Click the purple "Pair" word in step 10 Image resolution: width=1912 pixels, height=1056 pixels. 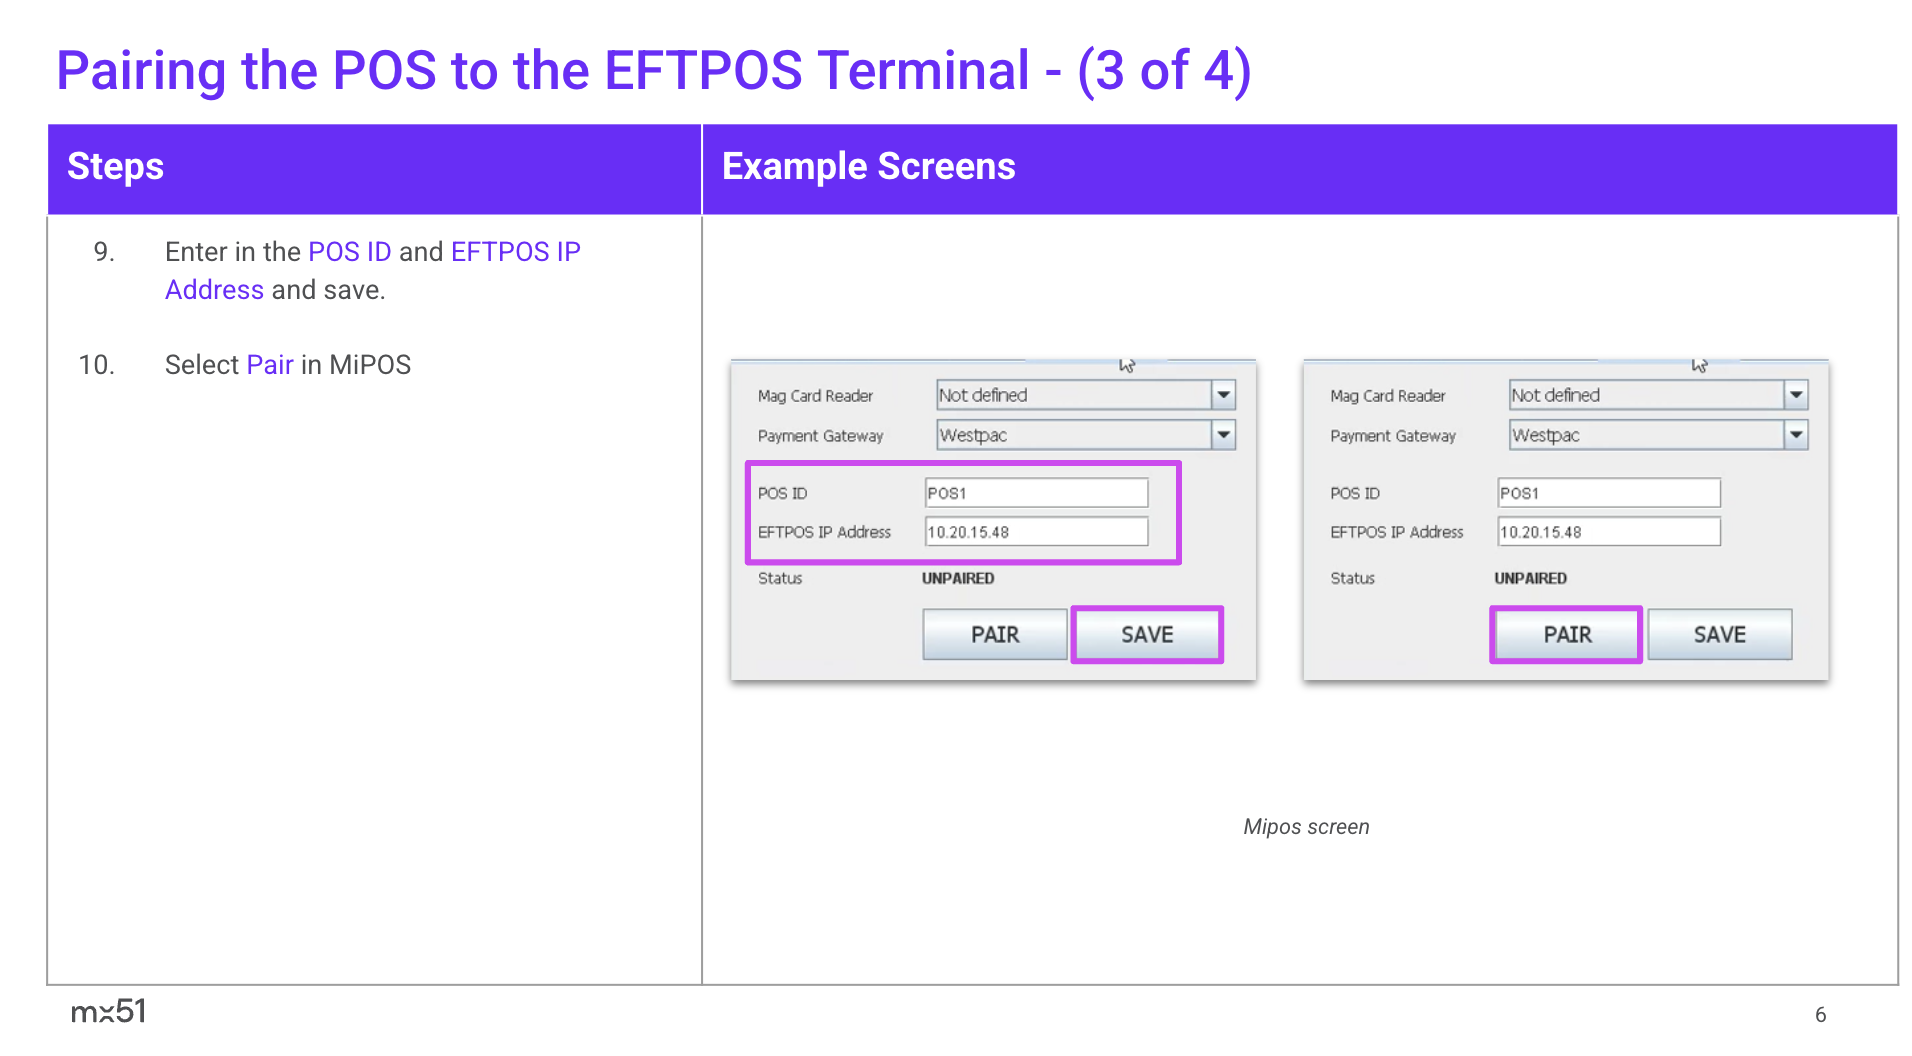point(270,365)
